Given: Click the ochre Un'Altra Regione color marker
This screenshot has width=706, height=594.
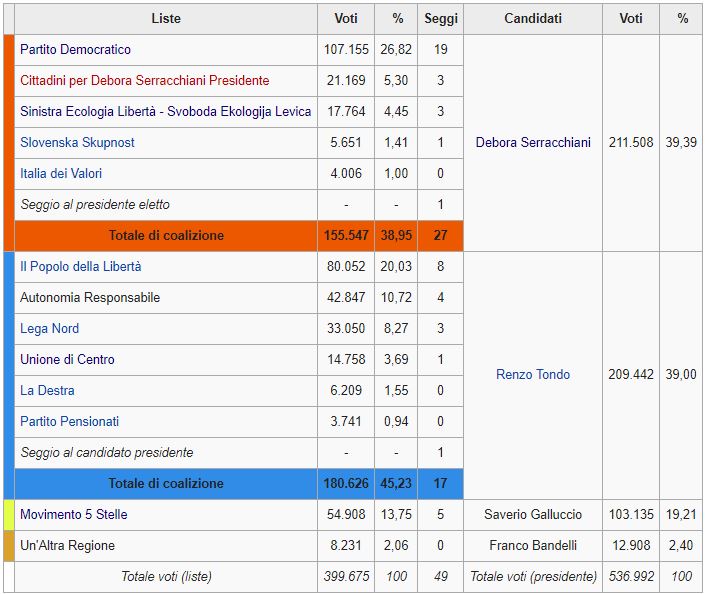Looking at the screenshot, I should (x=9, y=545).
